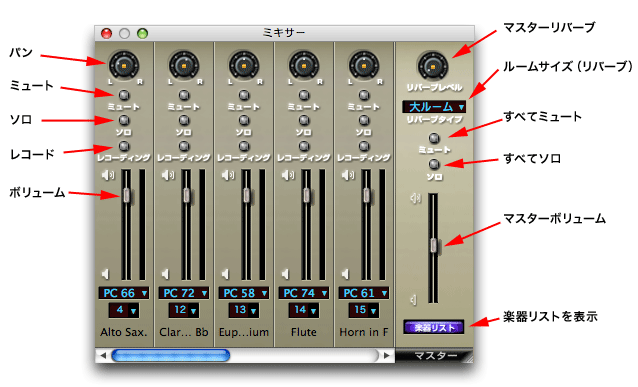The height and width of the screenshot is (387, 638).
Task: Click the 楽器リスト button
Action: (434, 328)
